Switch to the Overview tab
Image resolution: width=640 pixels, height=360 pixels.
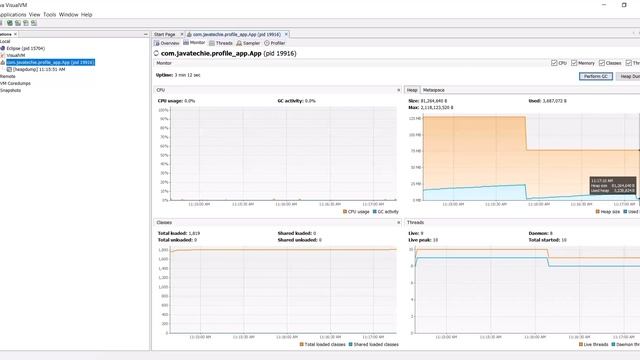click(167, 43)
